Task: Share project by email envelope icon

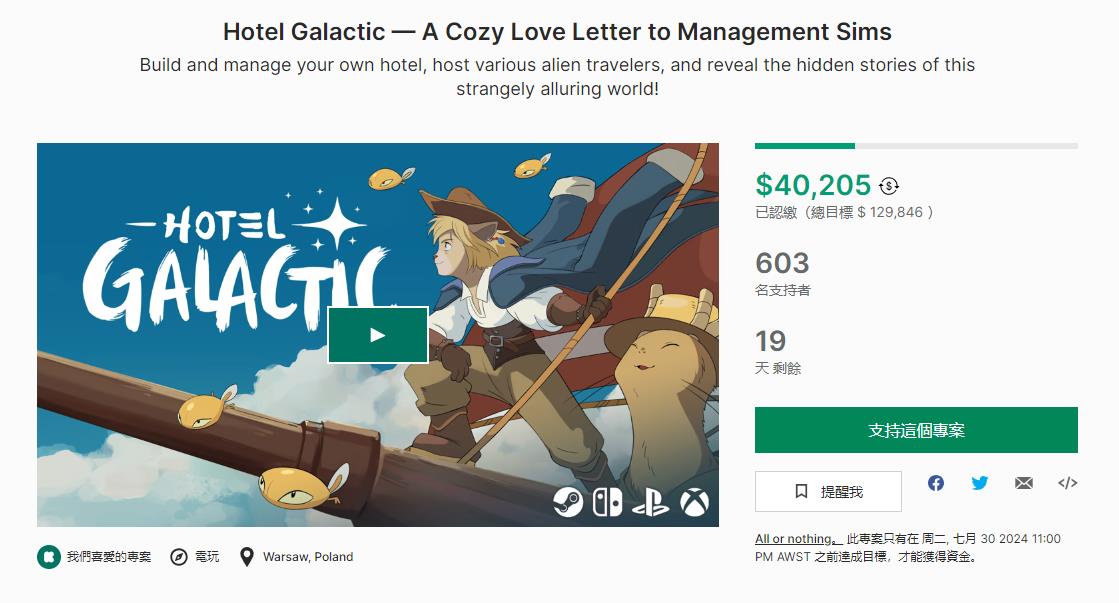Action: [1023, 483]
